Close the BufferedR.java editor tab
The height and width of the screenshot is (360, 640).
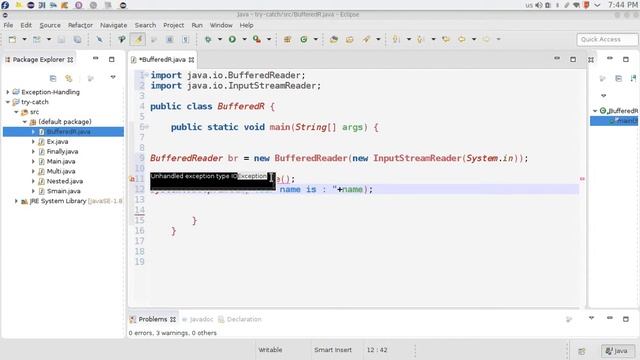point(191,60)
